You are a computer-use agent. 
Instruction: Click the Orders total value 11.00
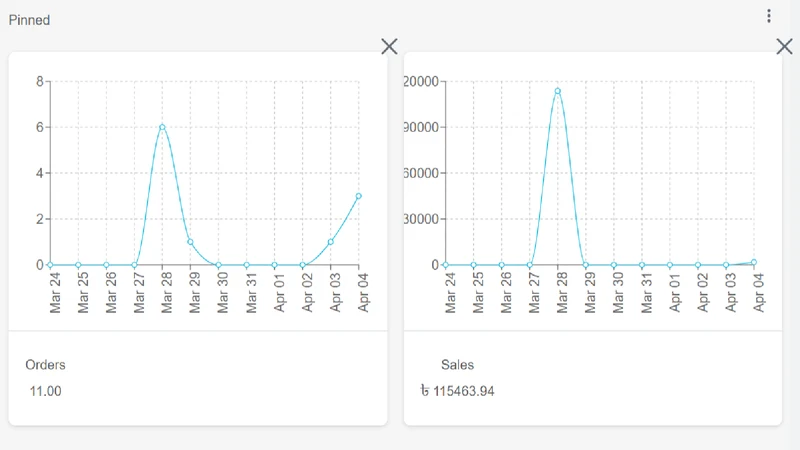45,391
